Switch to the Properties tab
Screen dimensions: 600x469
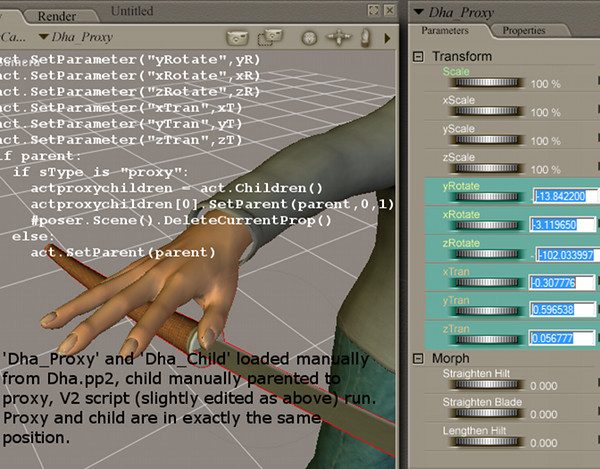coord(524,30)
